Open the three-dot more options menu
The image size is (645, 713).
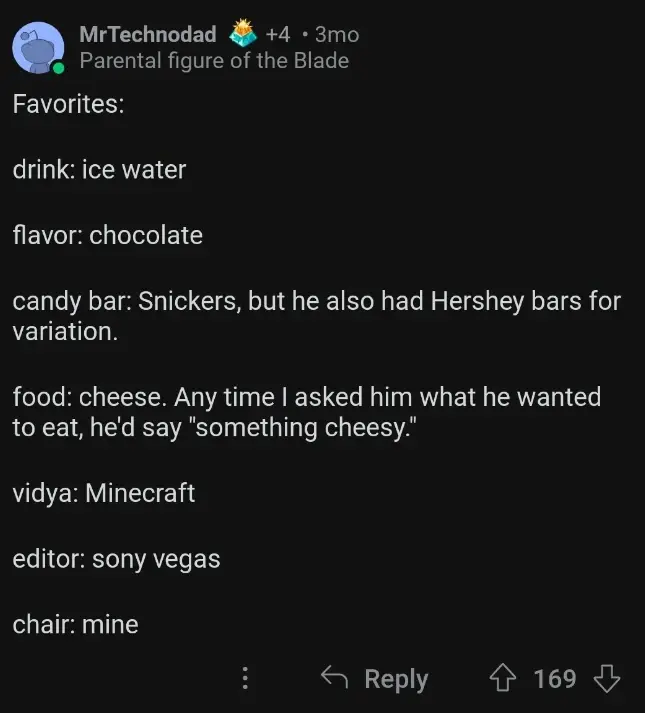tap(245, 679)
